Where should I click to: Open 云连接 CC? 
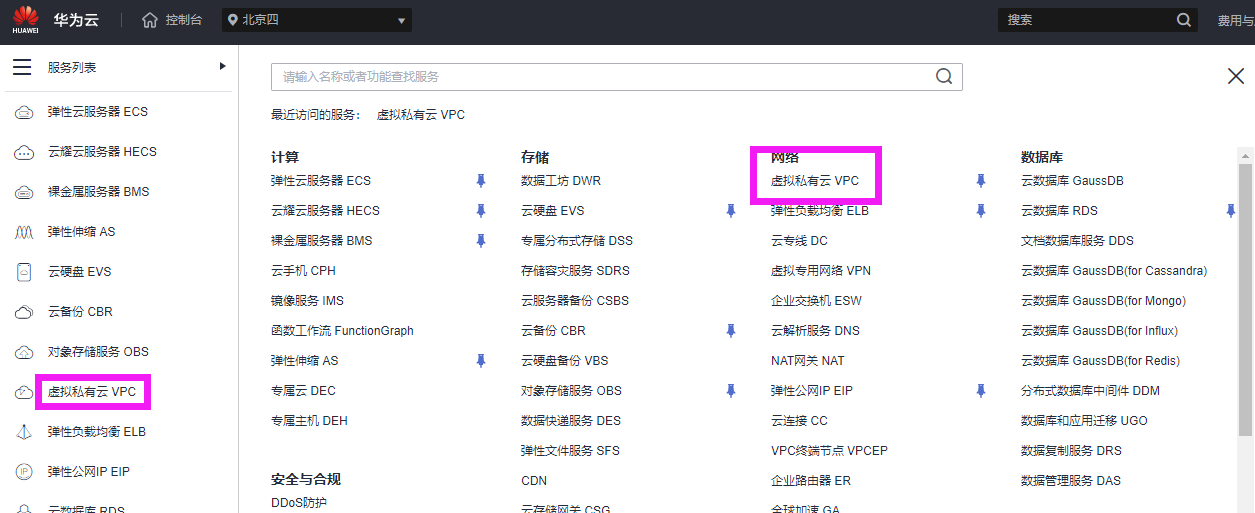click(x=799, y=421)
